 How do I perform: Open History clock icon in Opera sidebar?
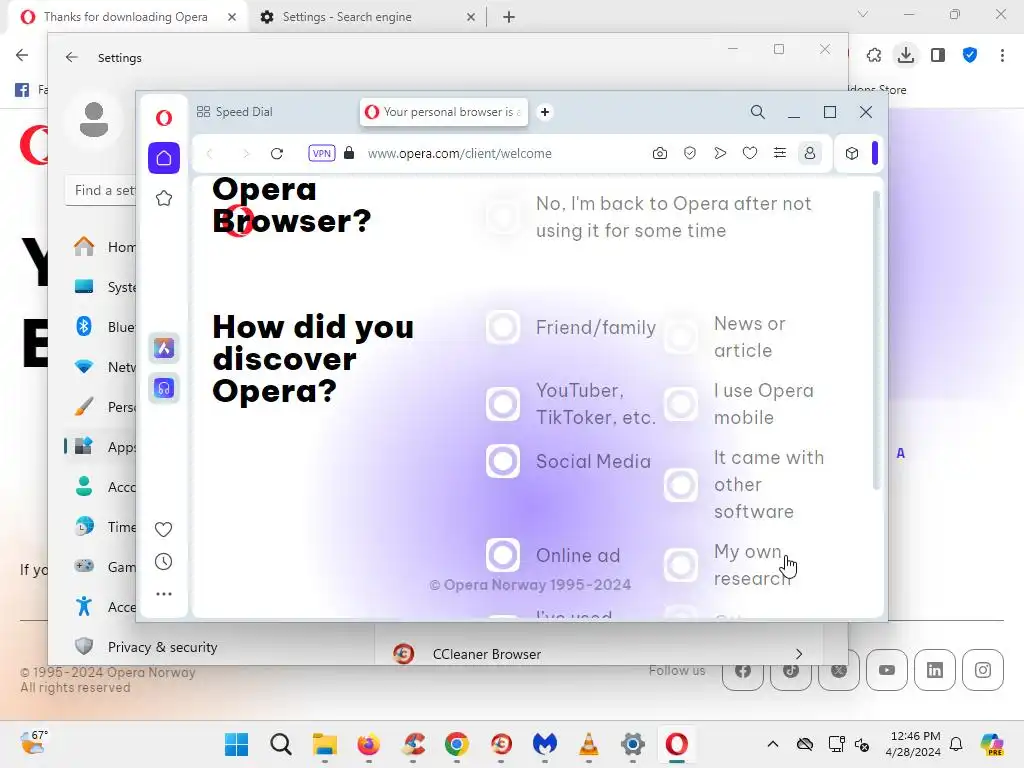[x=164, y=562]
